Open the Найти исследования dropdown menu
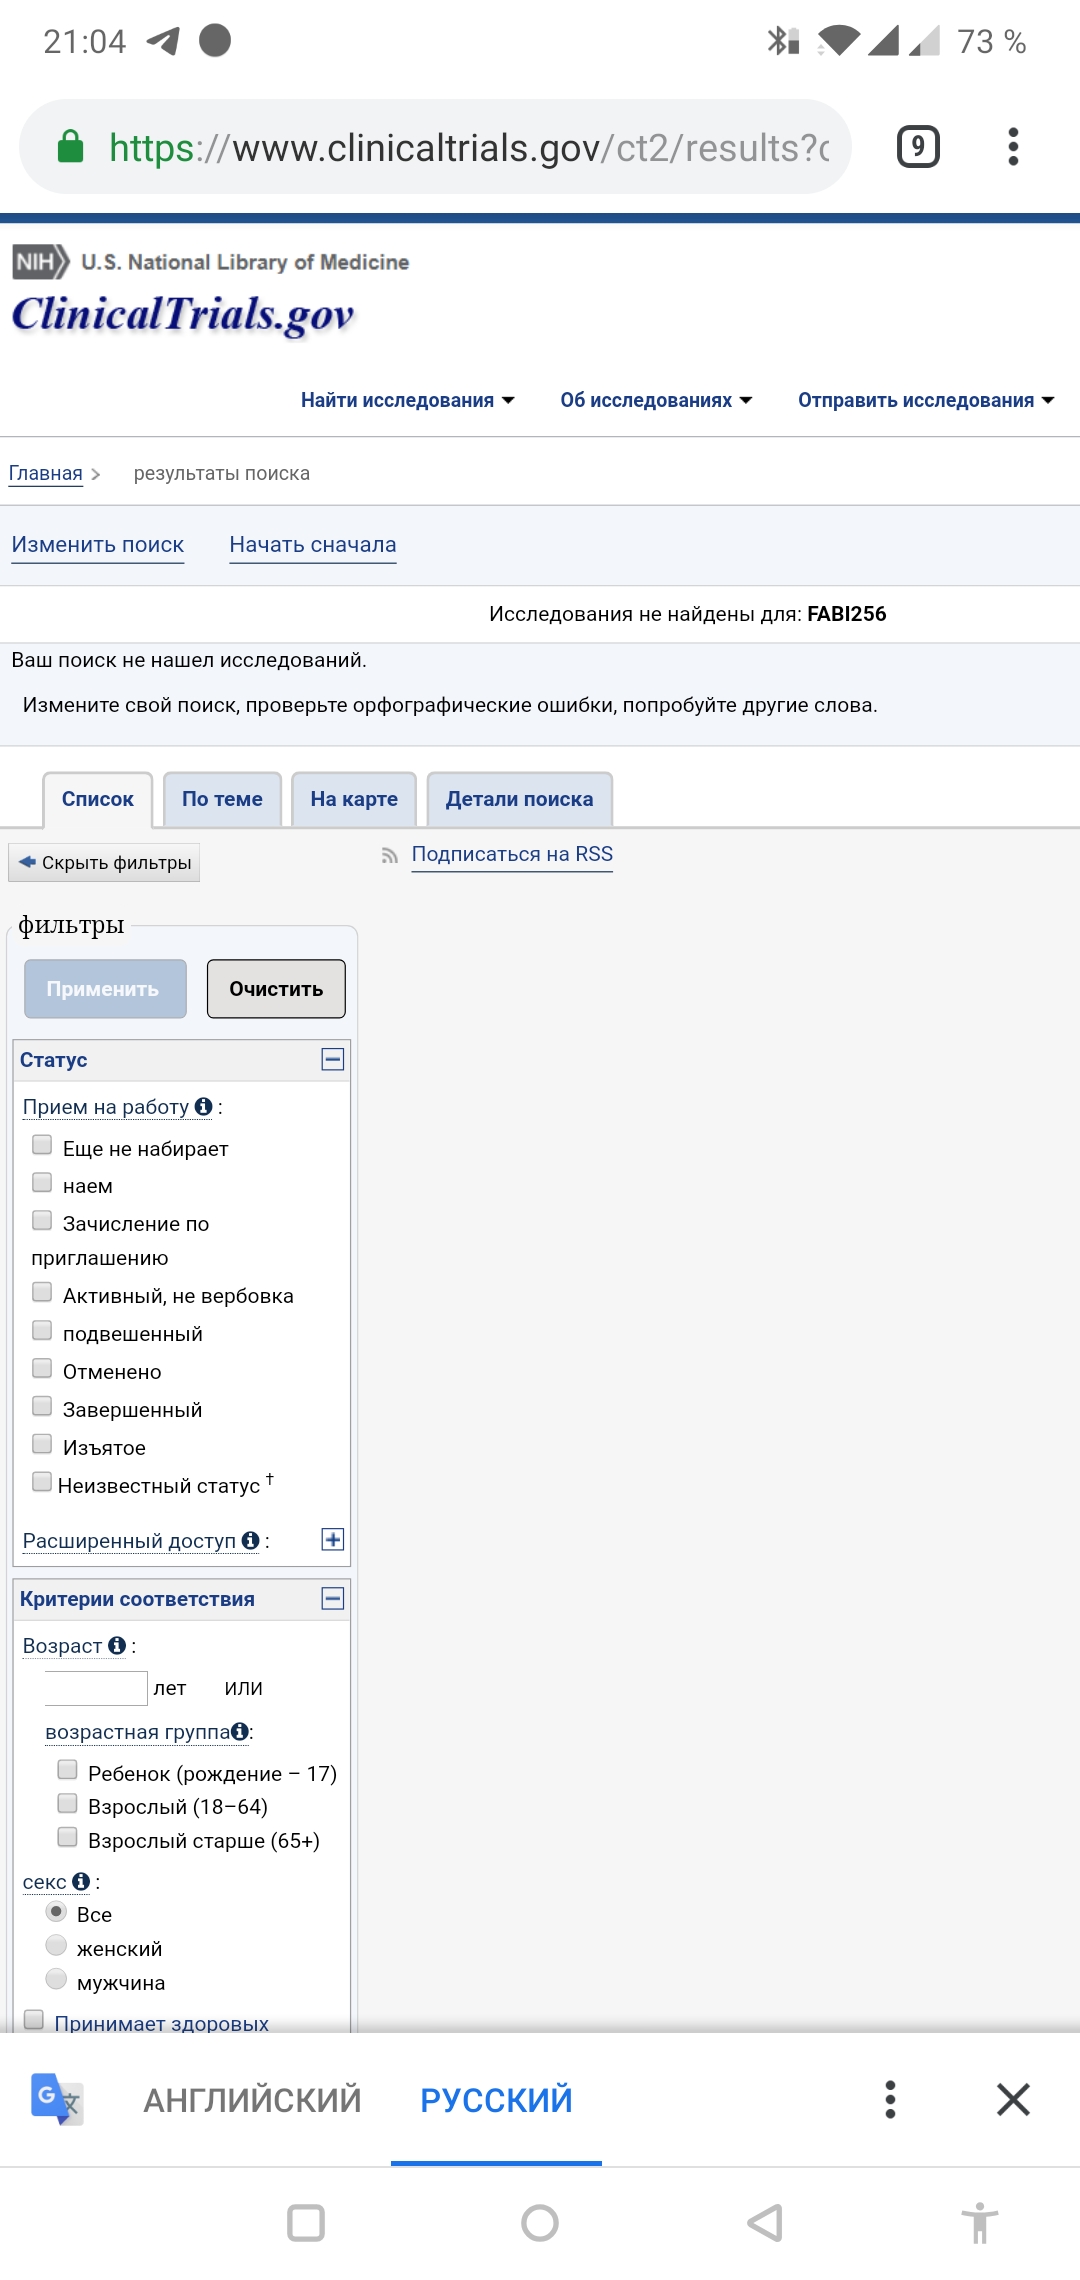Image resolution: width=1080 pixels, height=2280 pixels. [407, 400]
